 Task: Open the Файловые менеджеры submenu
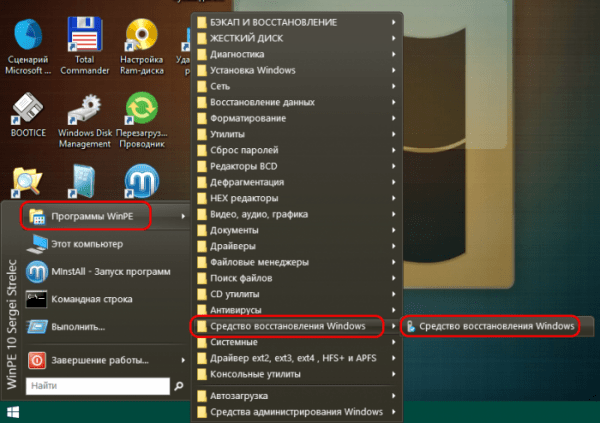(x=297, y=262)
